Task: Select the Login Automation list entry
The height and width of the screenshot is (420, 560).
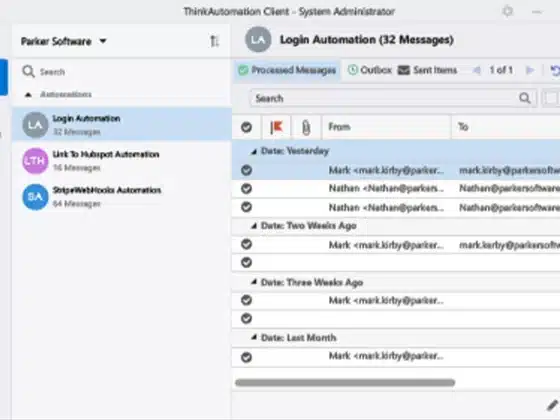Action: 122,125
